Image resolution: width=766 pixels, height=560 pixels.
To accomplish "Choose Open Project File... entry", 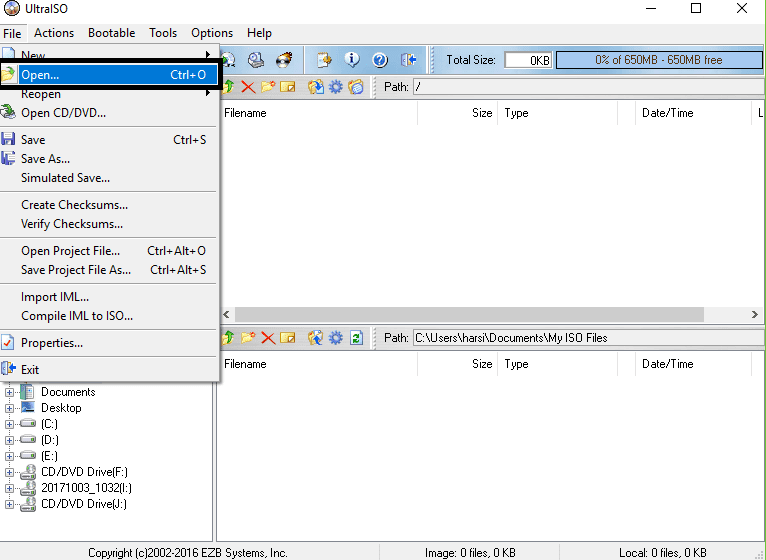I will [x=109, y=251].
